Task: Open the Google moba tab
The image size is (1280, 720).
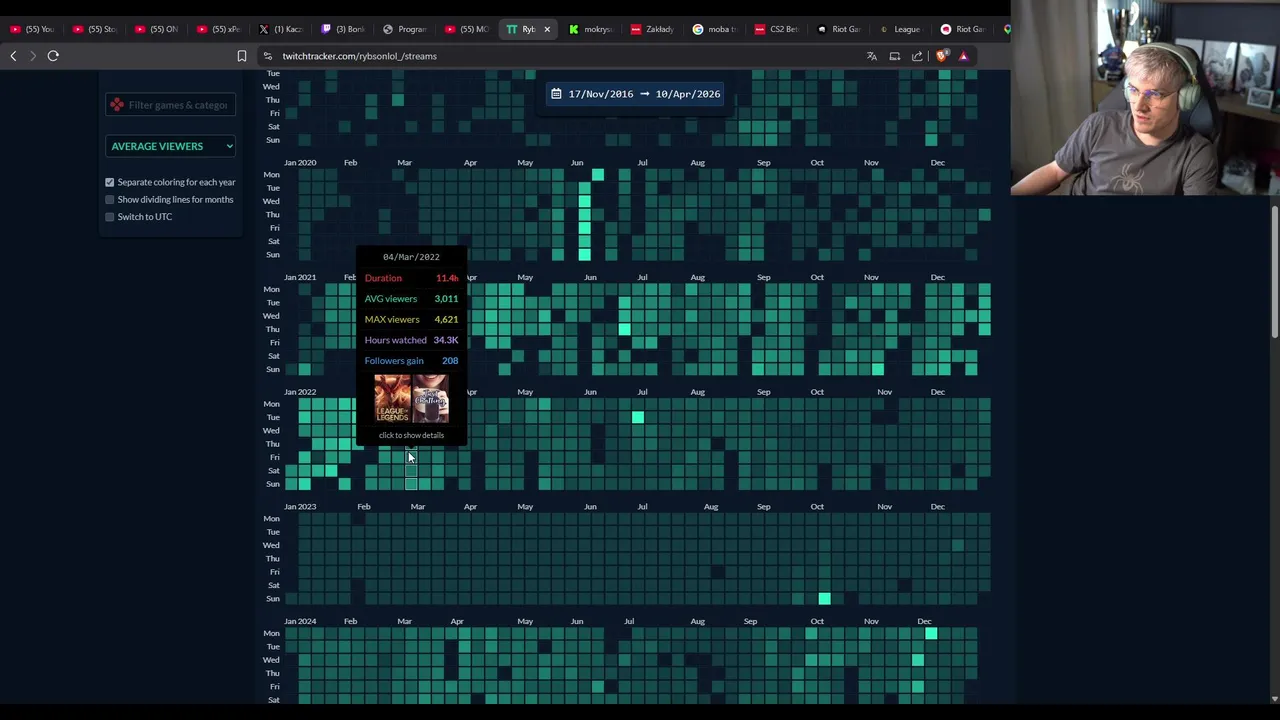Action: tap(716, 29)
